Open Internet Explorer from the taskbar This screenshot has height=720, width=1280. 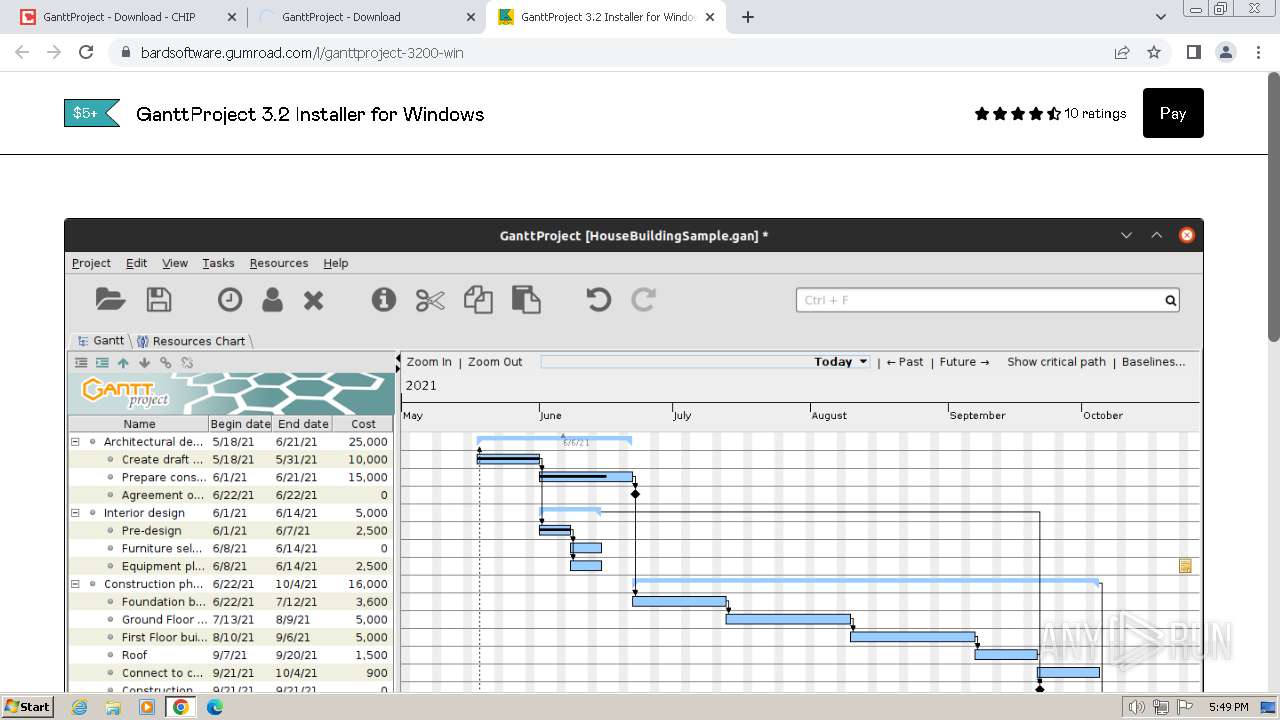[79, 707]
